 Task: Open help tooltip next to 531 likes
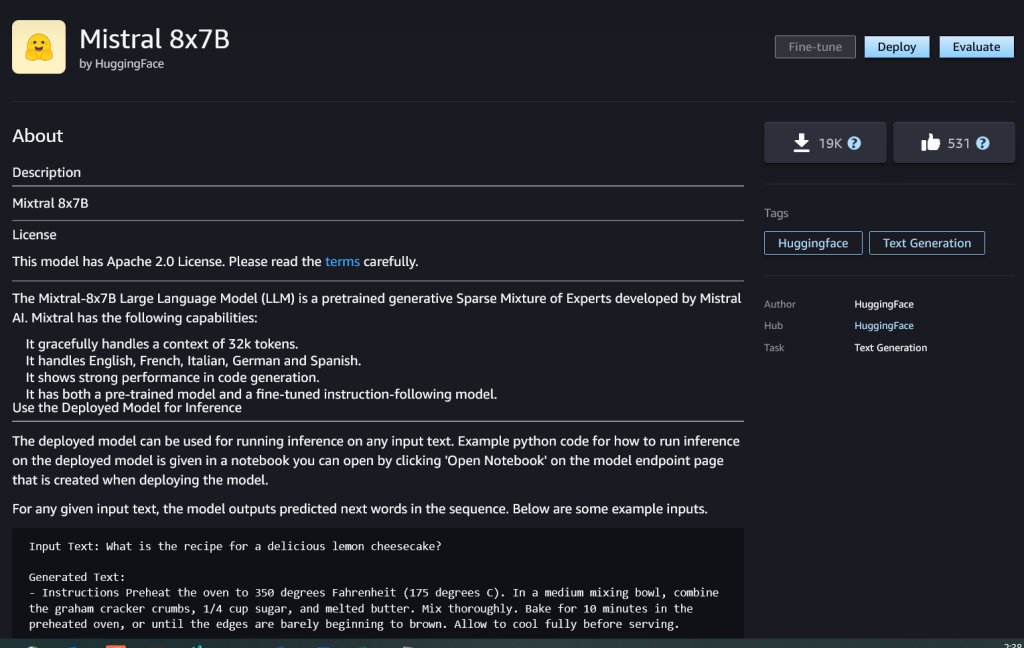click(983, 144)
